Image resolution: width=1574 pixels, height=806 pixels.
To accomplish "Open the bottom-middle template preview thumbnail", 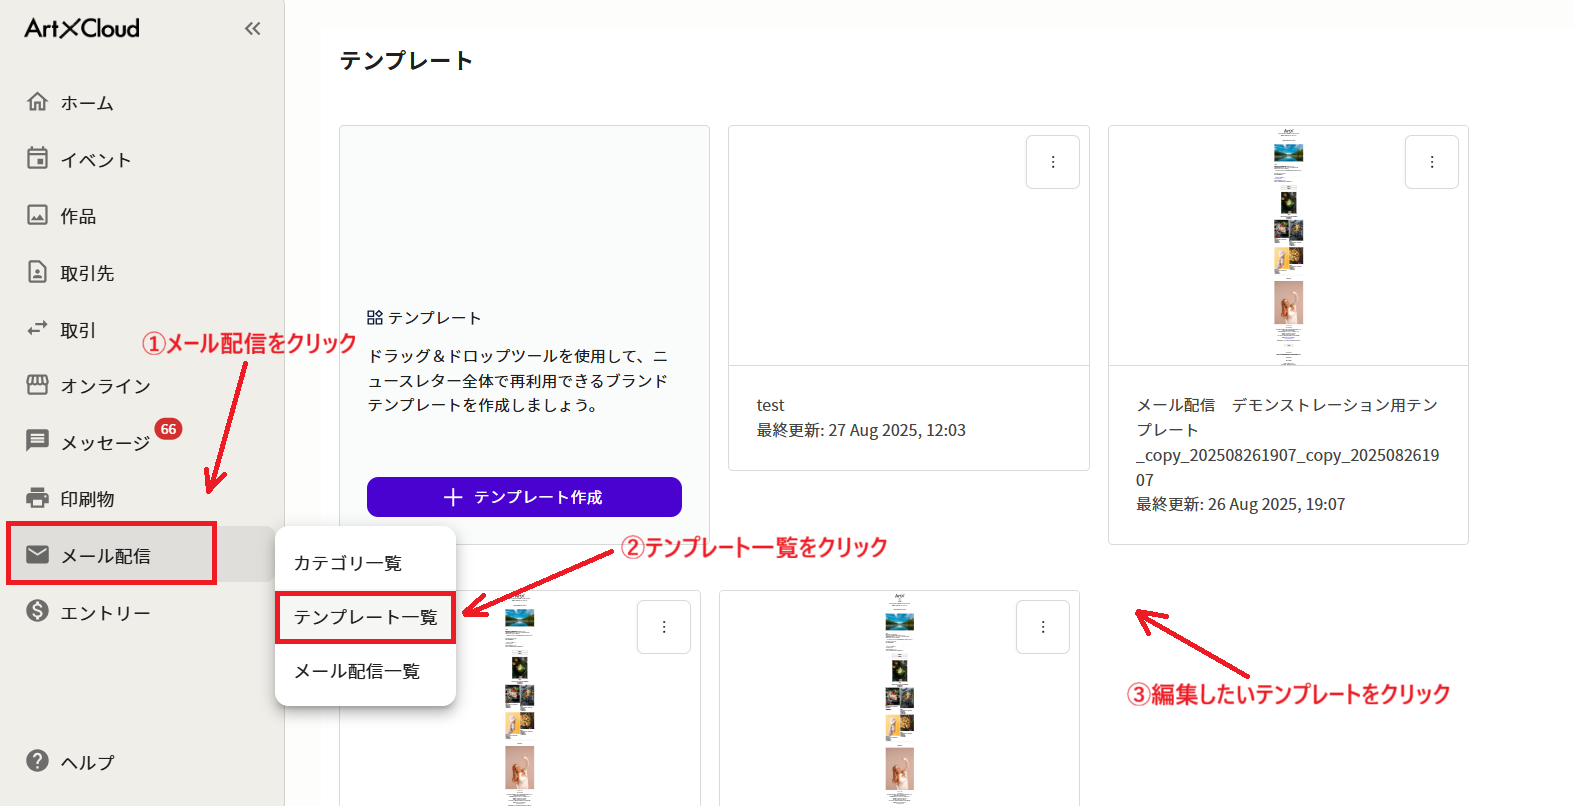I will coord(899,698).
